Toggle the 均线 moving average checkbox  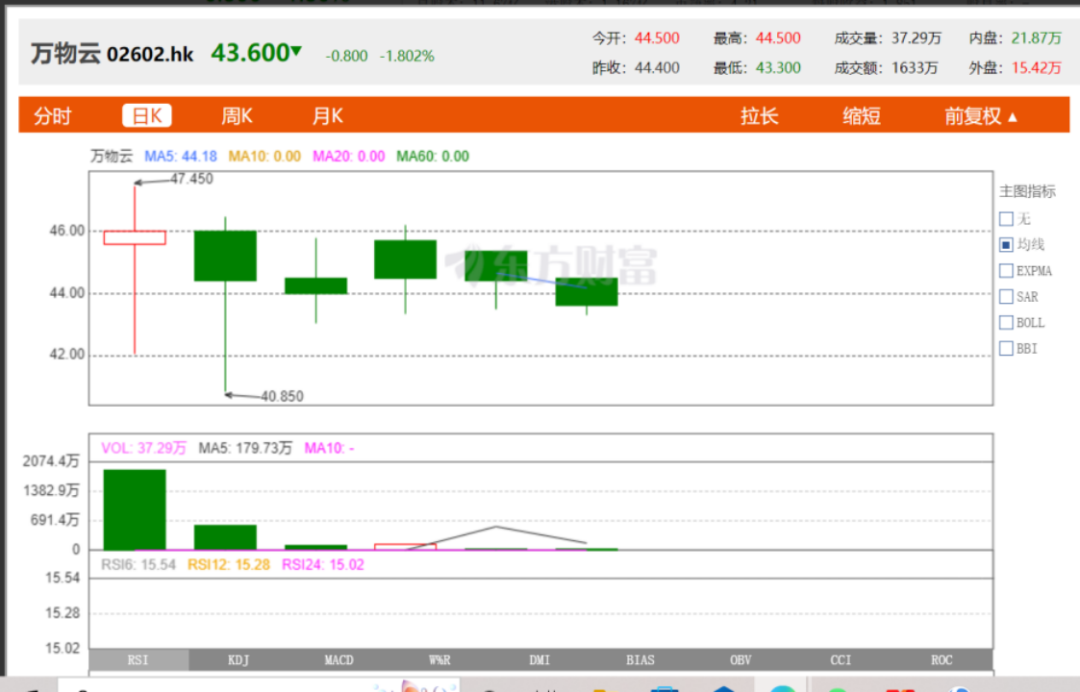pyautogui.click(x=1006, y=245)
